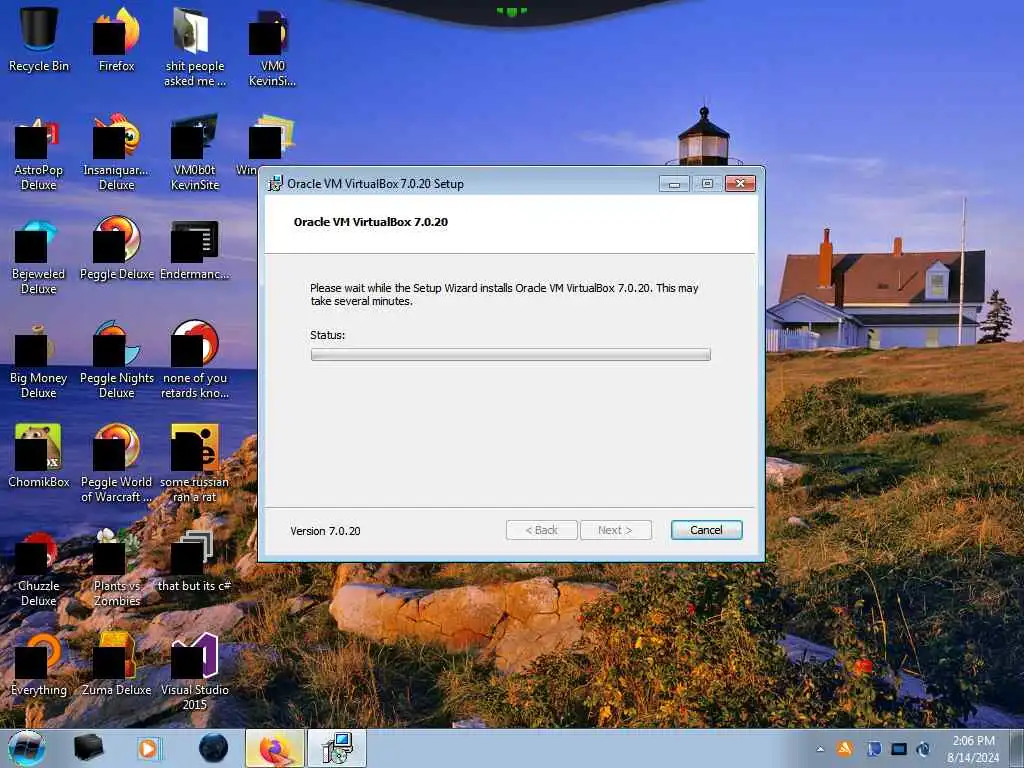Image resolution: width=1024 pixels, height=768 pixels.
Task: Click the monitor tray icon
Action: tap(899, 749)
